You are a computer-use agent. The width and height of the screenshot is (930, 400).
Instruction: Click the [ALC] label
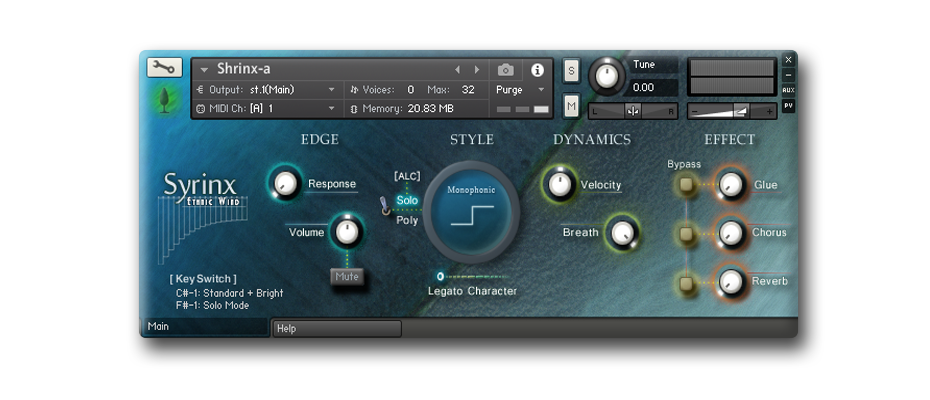pyautogui.click(x=407, y=176)
